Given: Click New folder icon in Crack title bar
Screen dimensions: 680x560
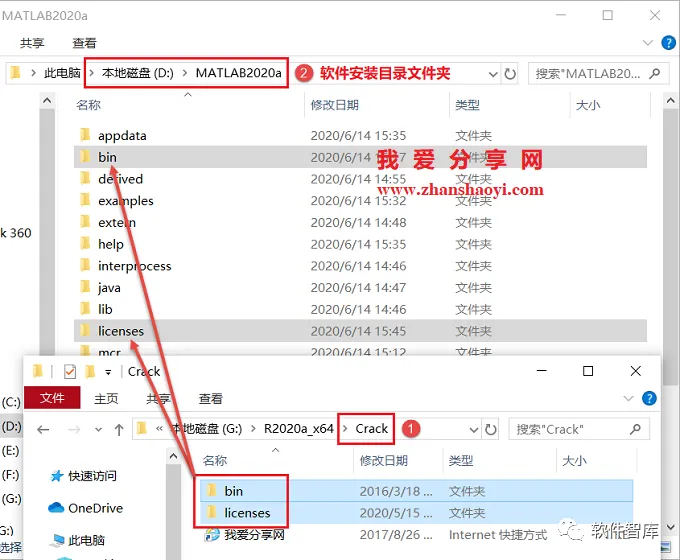Looking at the screenshot, I should pos(90,372).
